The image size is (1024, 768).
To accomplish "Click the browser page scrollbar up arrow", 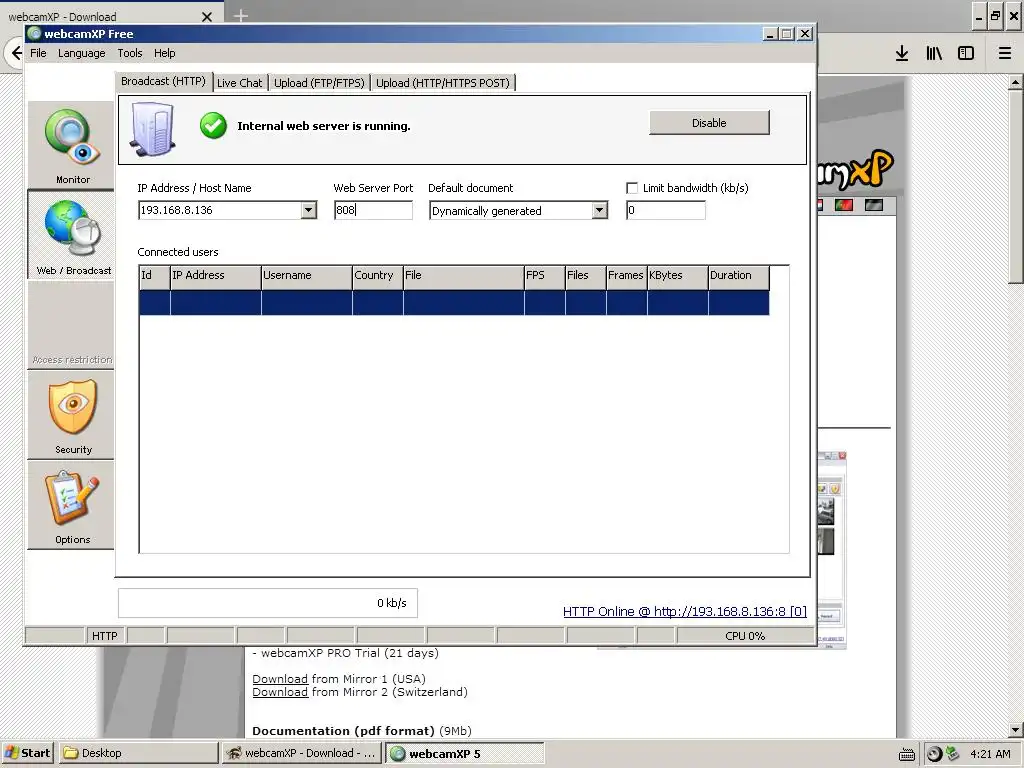I will (x=1015, y=82).
